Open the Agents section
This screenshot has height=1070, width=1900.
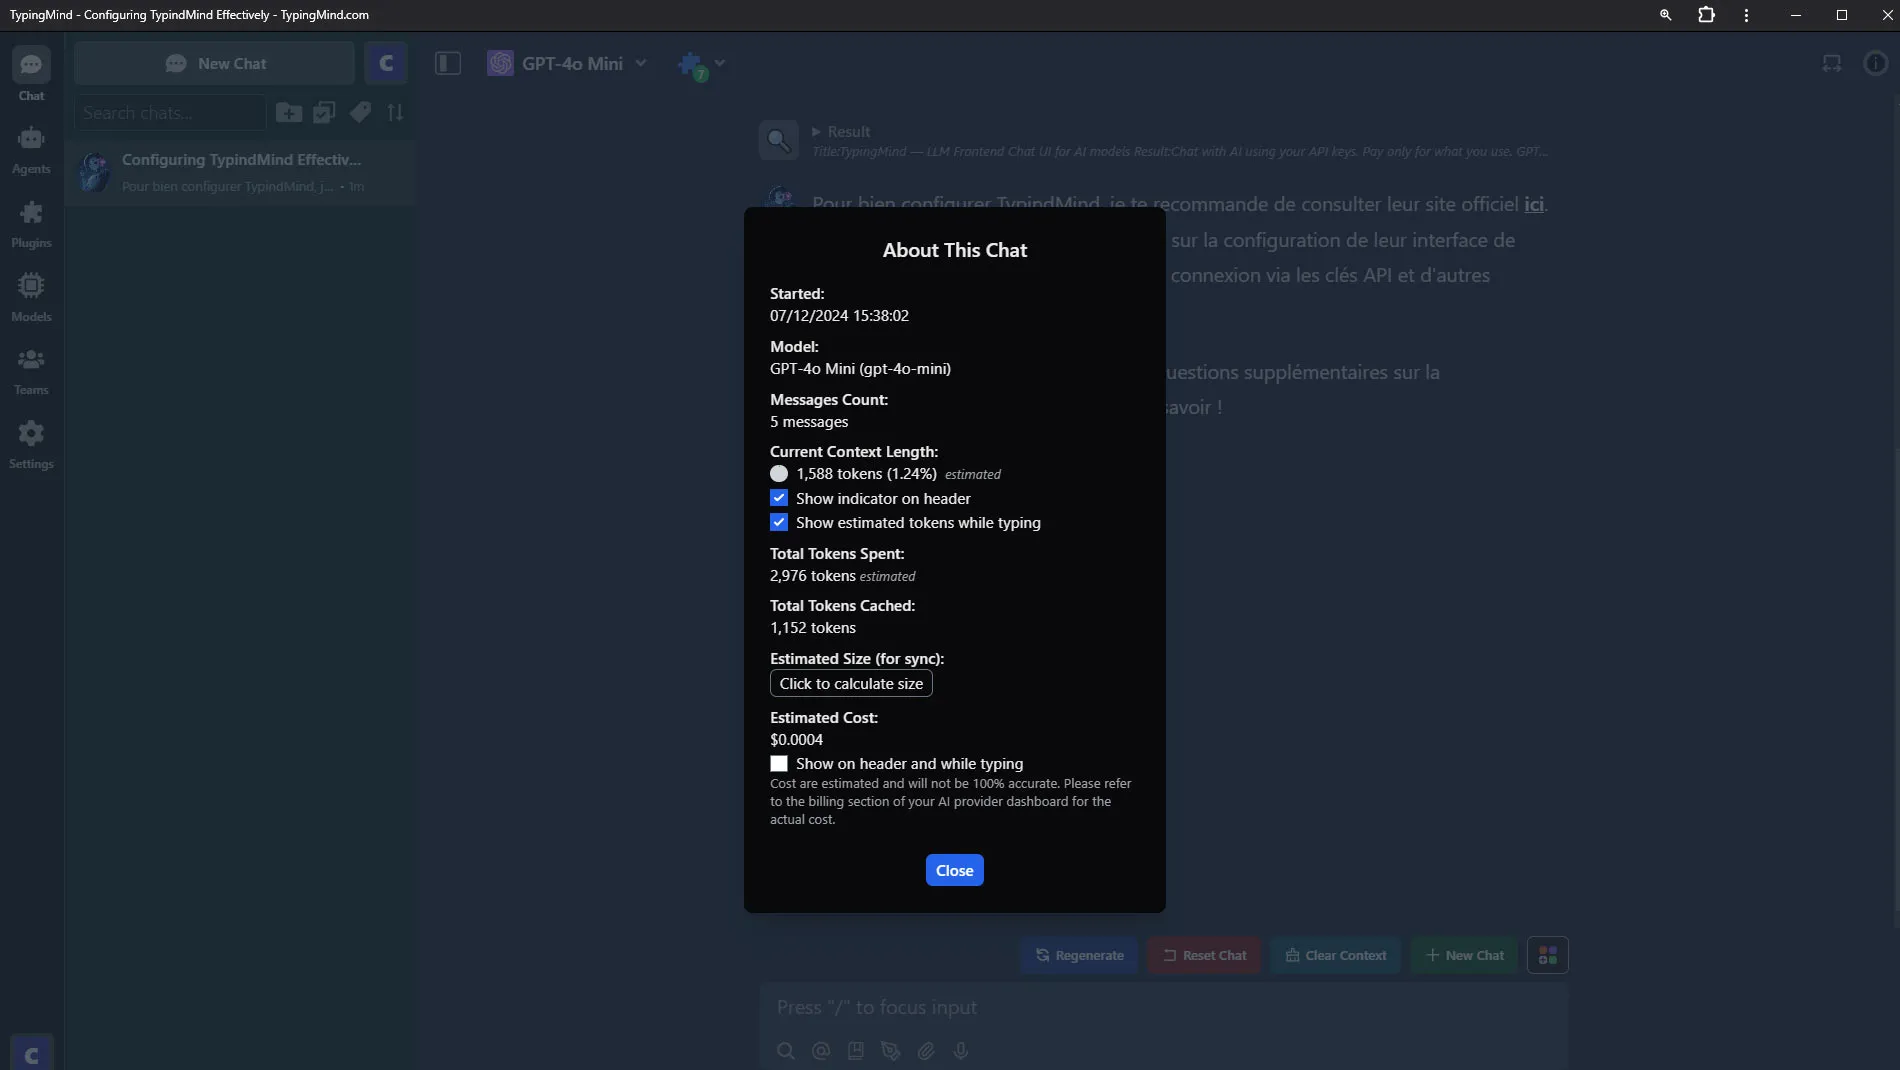pyautogui.click(x=31, y=150)
